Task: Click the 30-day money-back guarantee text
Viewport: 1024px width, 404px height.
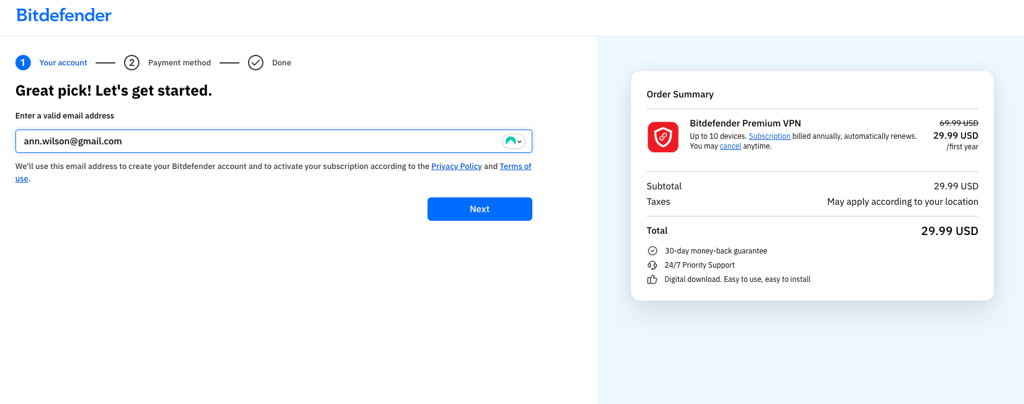Action: pos(716,251)
